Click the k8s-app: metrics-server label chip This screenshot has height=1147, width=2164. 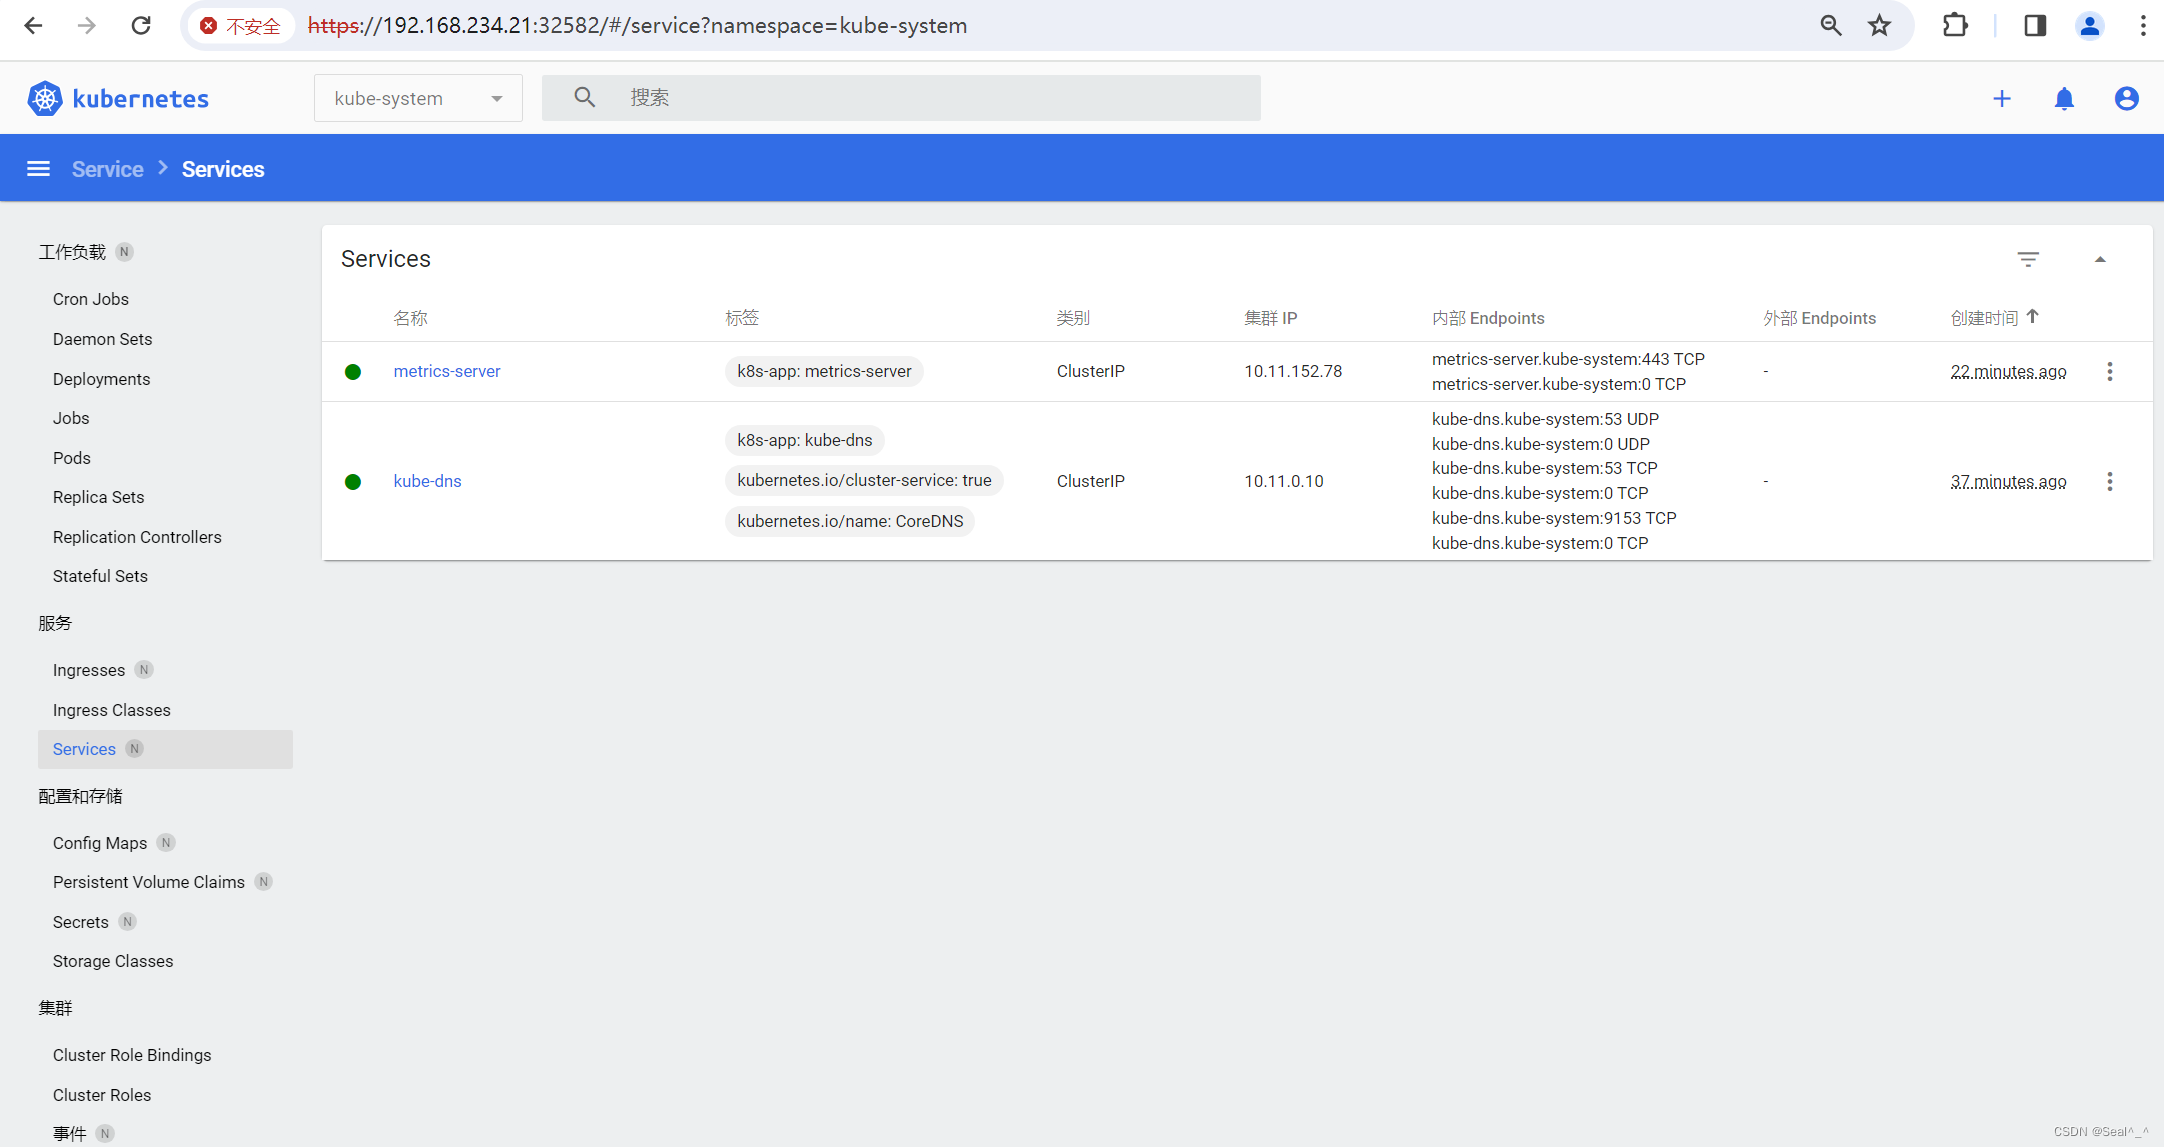tap(824, 371)
